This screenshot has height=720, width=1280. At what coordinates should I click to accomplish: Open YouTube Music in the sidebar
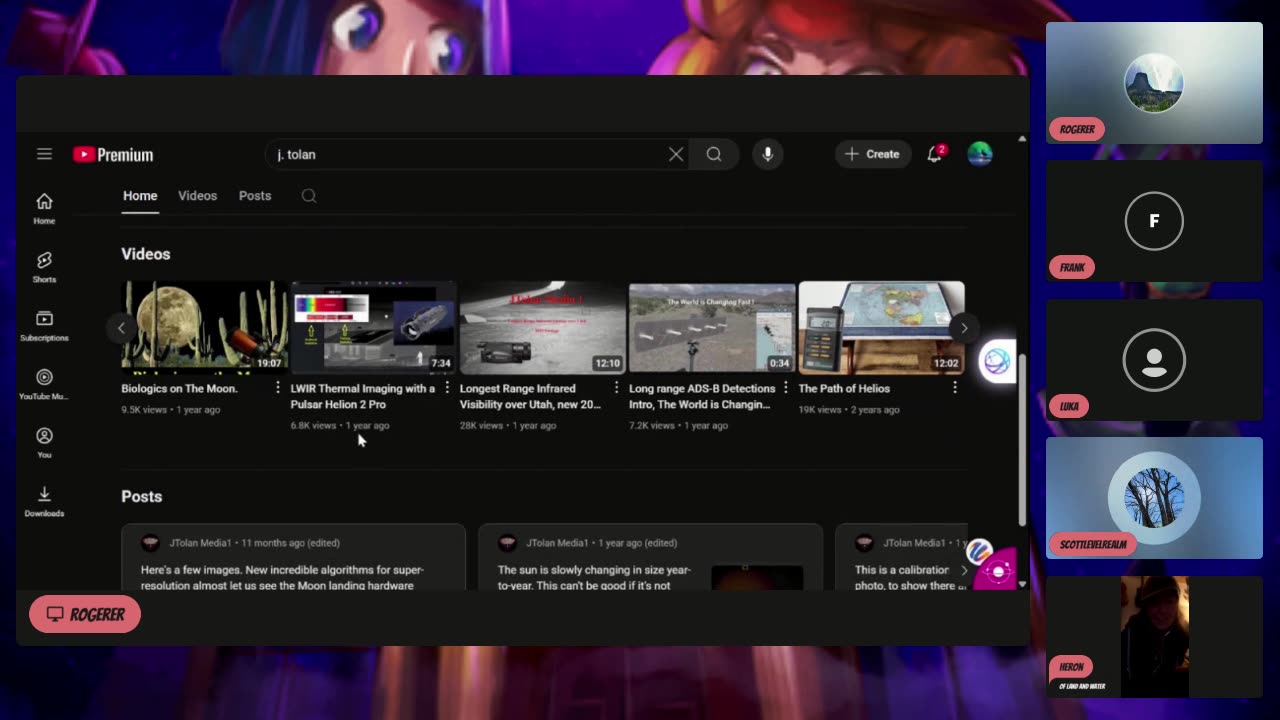[x=44, y=384]
